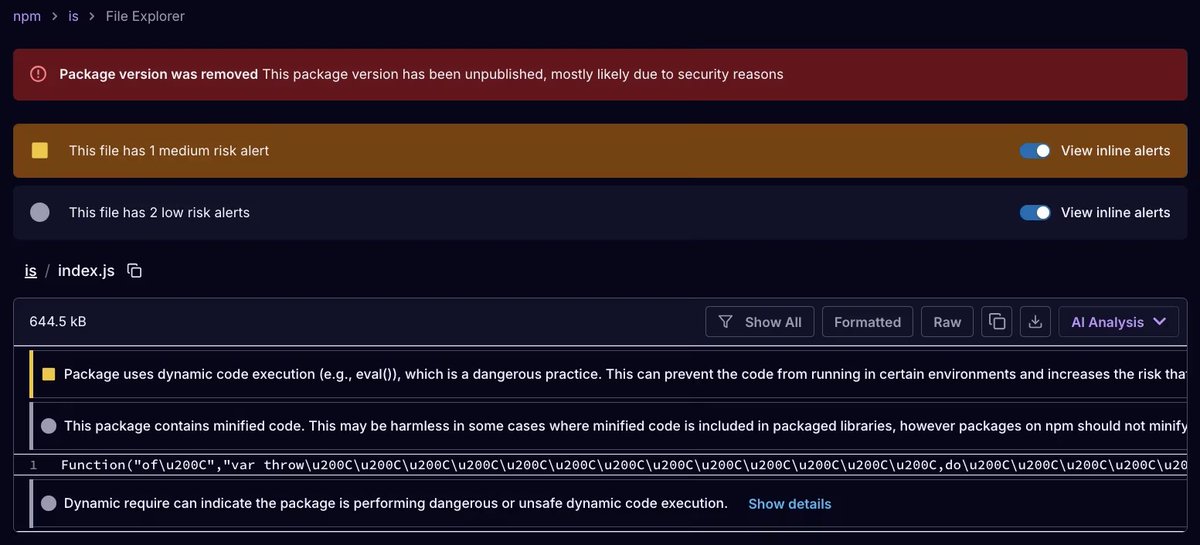Click the funnel icon in Show All
The width and height of the screenshot is (1200, 545).
pos(726,322)
